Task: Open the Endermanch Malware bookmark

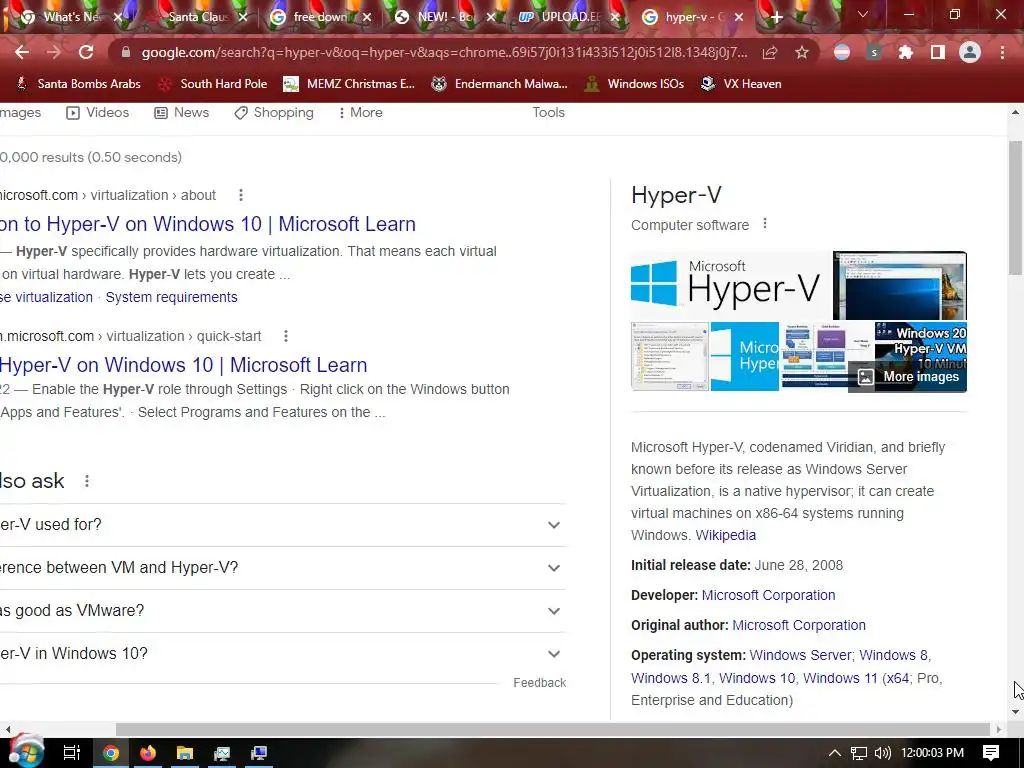Action: point(500,84)
